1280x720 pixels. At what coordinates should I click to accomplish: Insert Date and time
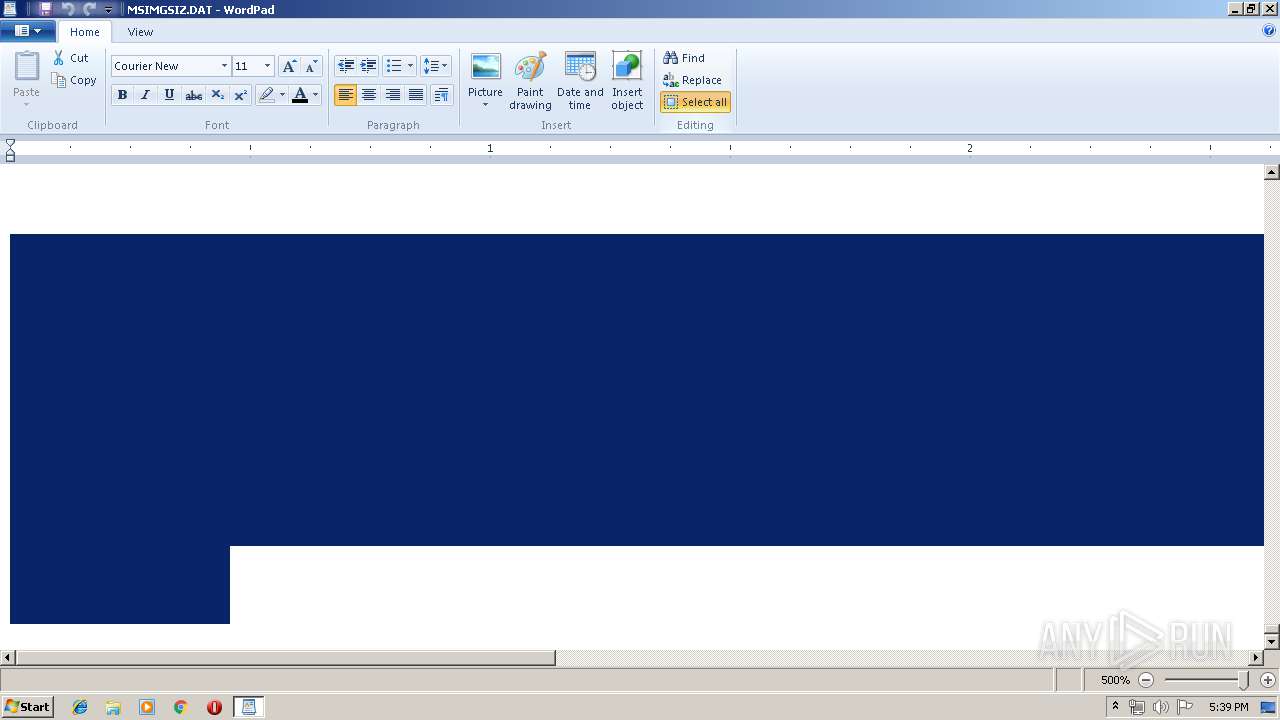tap(580, 81)
